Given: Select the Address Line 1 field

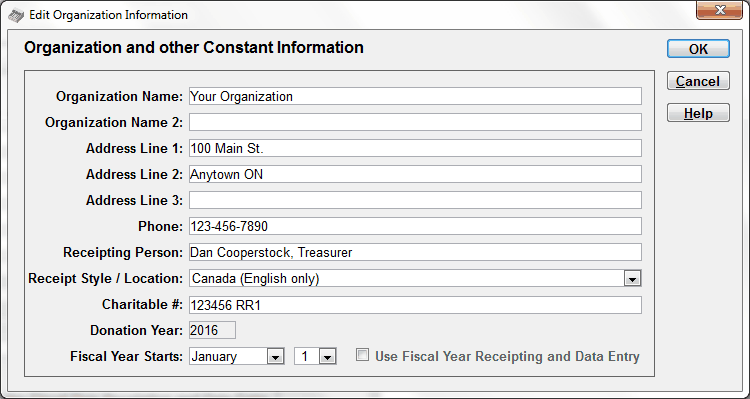Looking at the screenshot, I should pos(415,148).
